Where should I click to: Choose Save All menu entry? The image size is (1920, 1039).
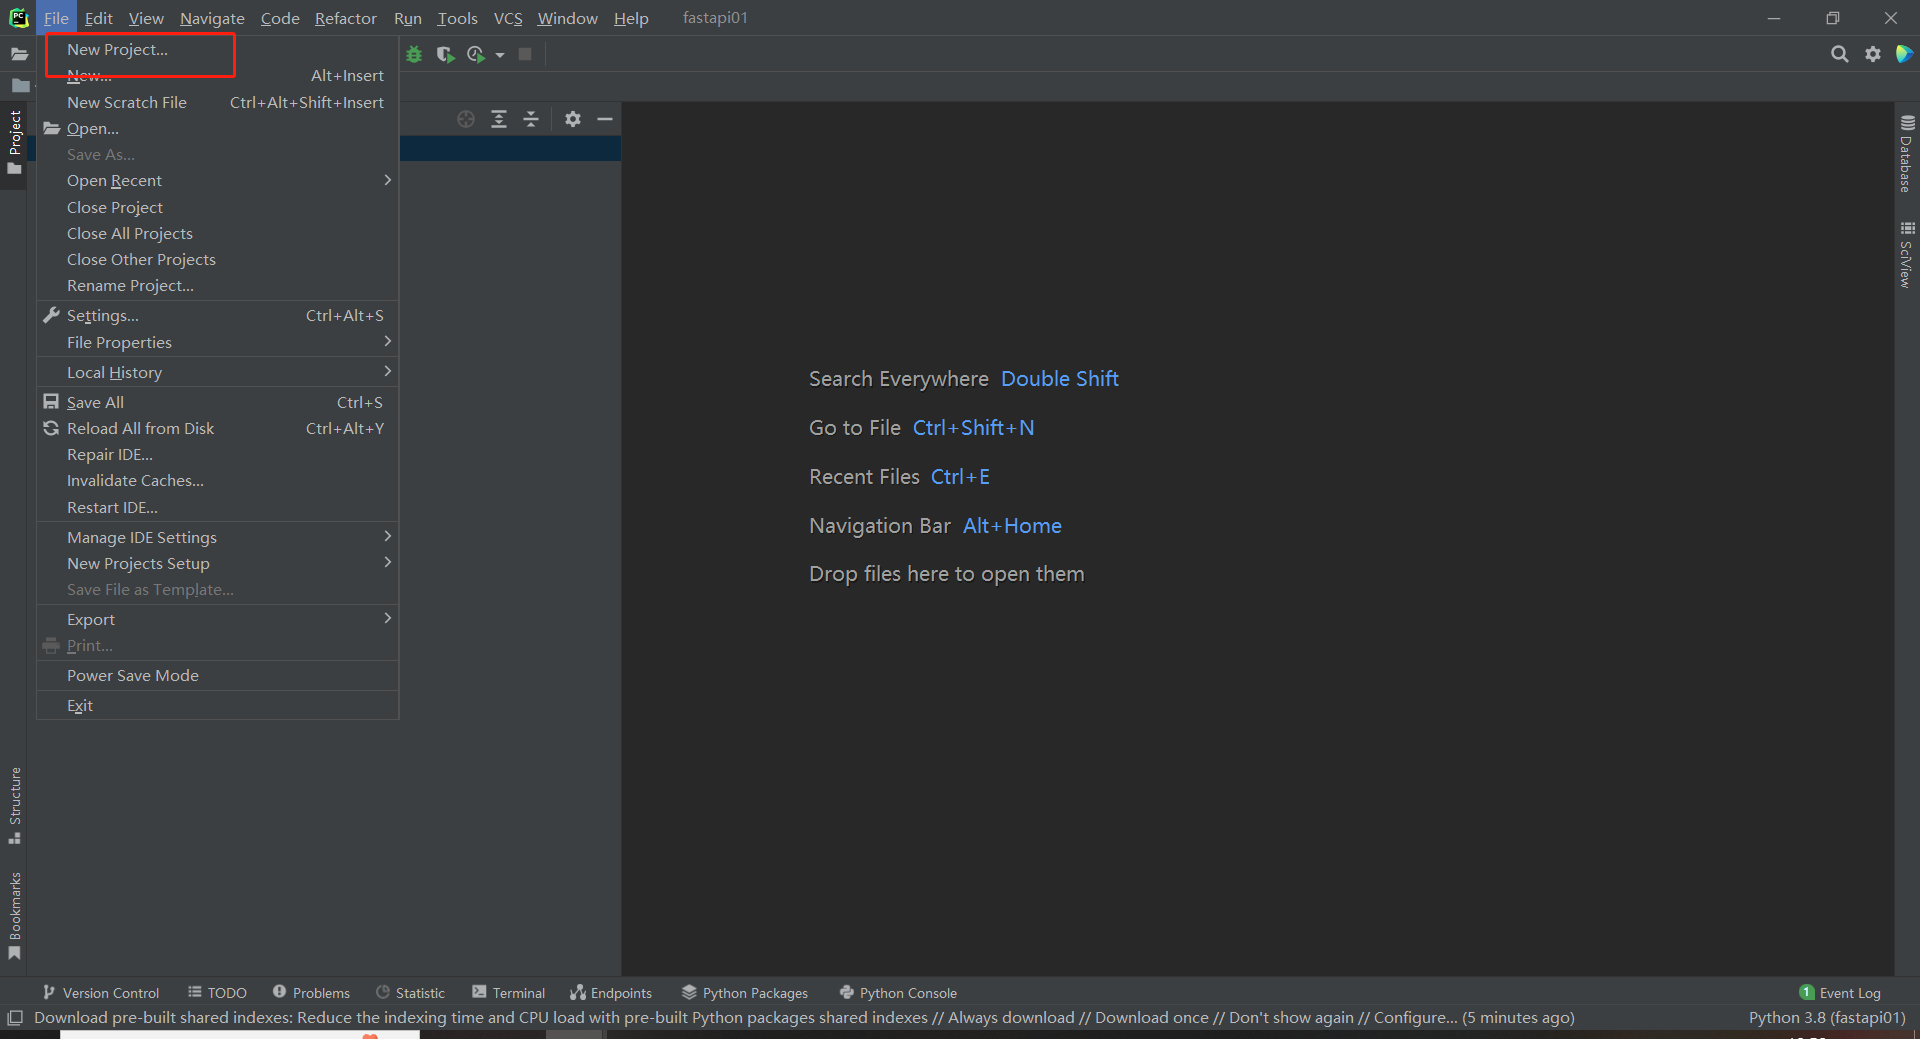coord(217,402)
